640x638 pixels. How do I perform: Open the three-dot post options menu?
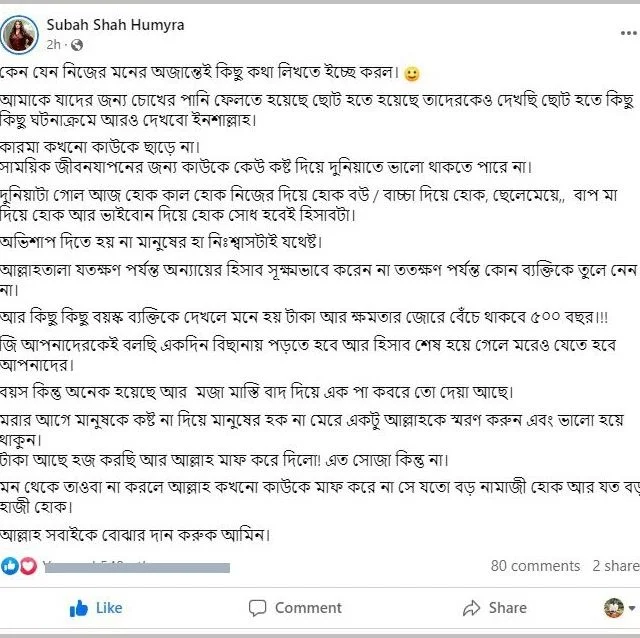pyautogui.click(x=629, y=33)
